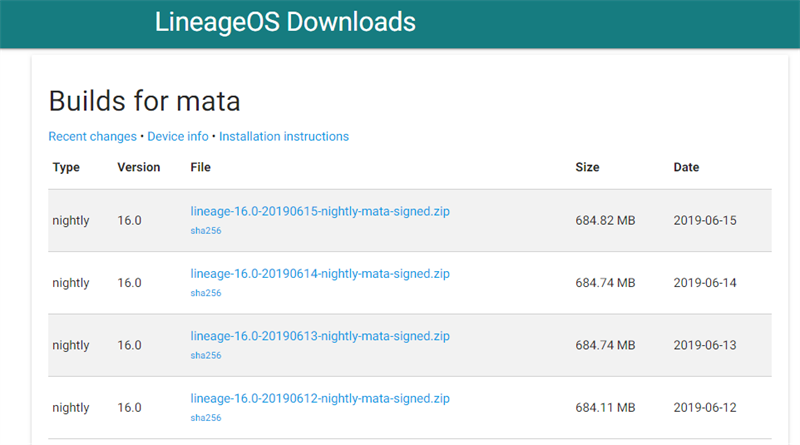Screen dimensions: 800x445
Task: Click the Builds for mata heading
Action: pos(144,101)
